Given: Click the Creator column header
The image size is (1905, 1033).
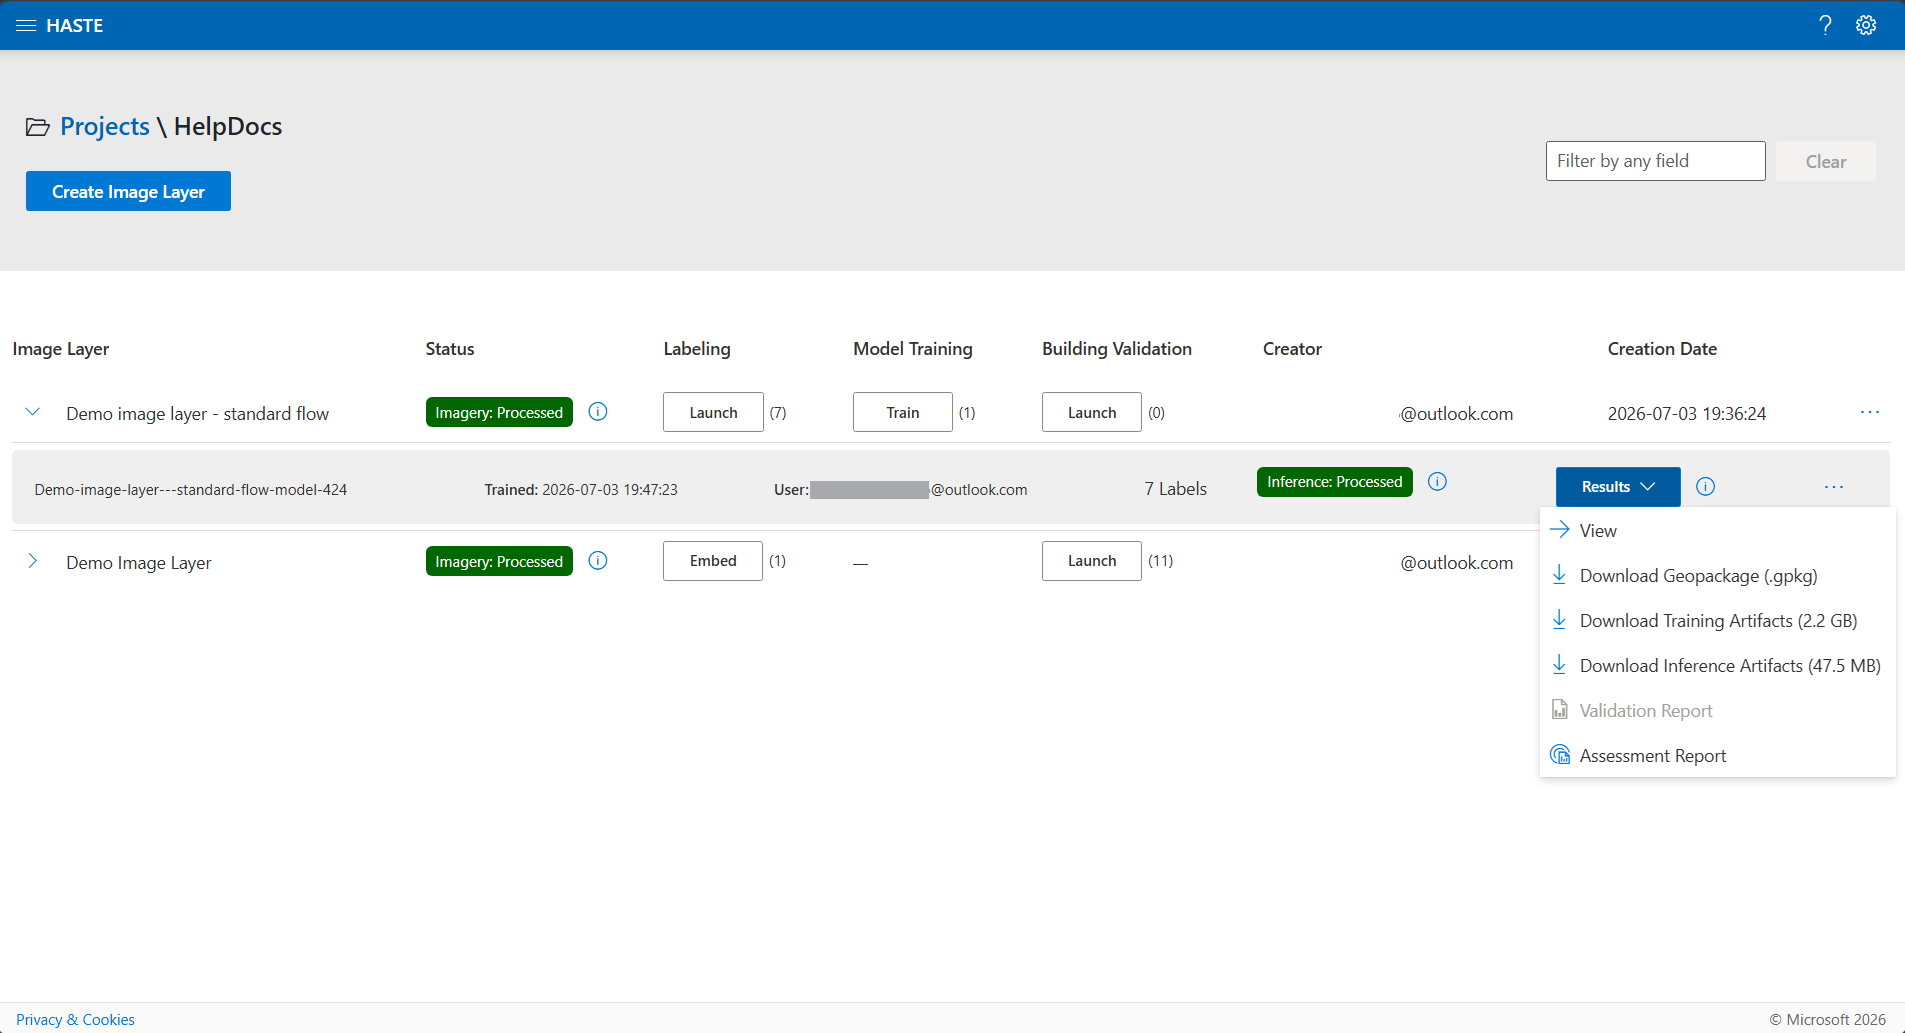Looking at the screenshot, I should point(1292,349).
